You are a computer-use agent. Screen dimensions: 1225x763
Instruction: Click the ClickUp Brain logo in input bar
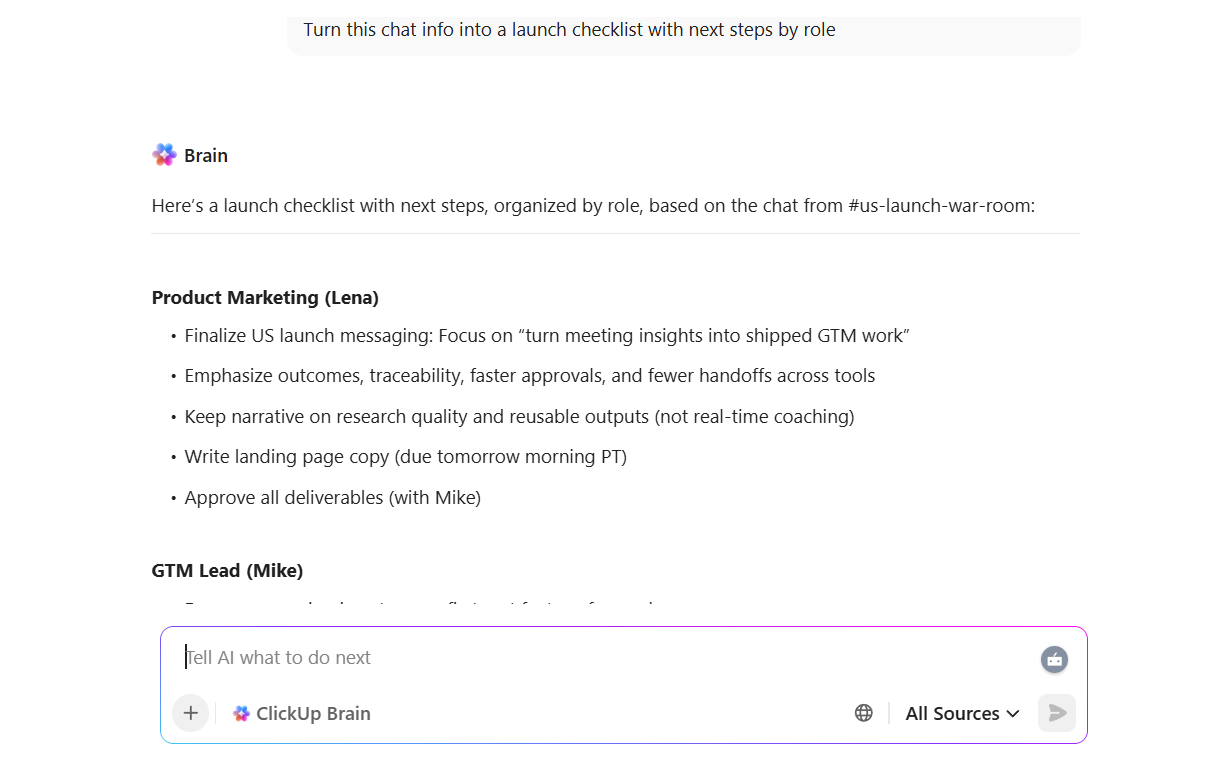click(241, 714)
